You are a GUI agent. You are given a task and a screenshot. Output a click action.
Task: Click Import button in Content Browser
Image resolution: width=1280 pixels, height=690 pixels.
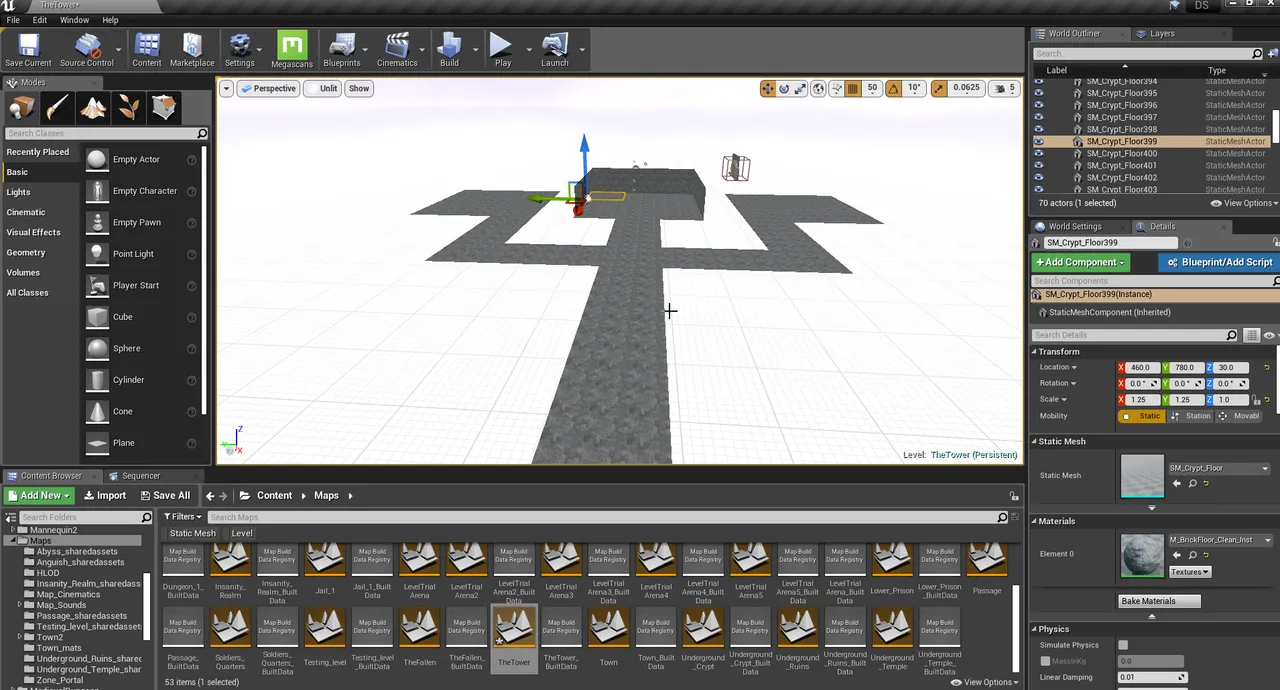pyautogui.click(x=105, y=495)
